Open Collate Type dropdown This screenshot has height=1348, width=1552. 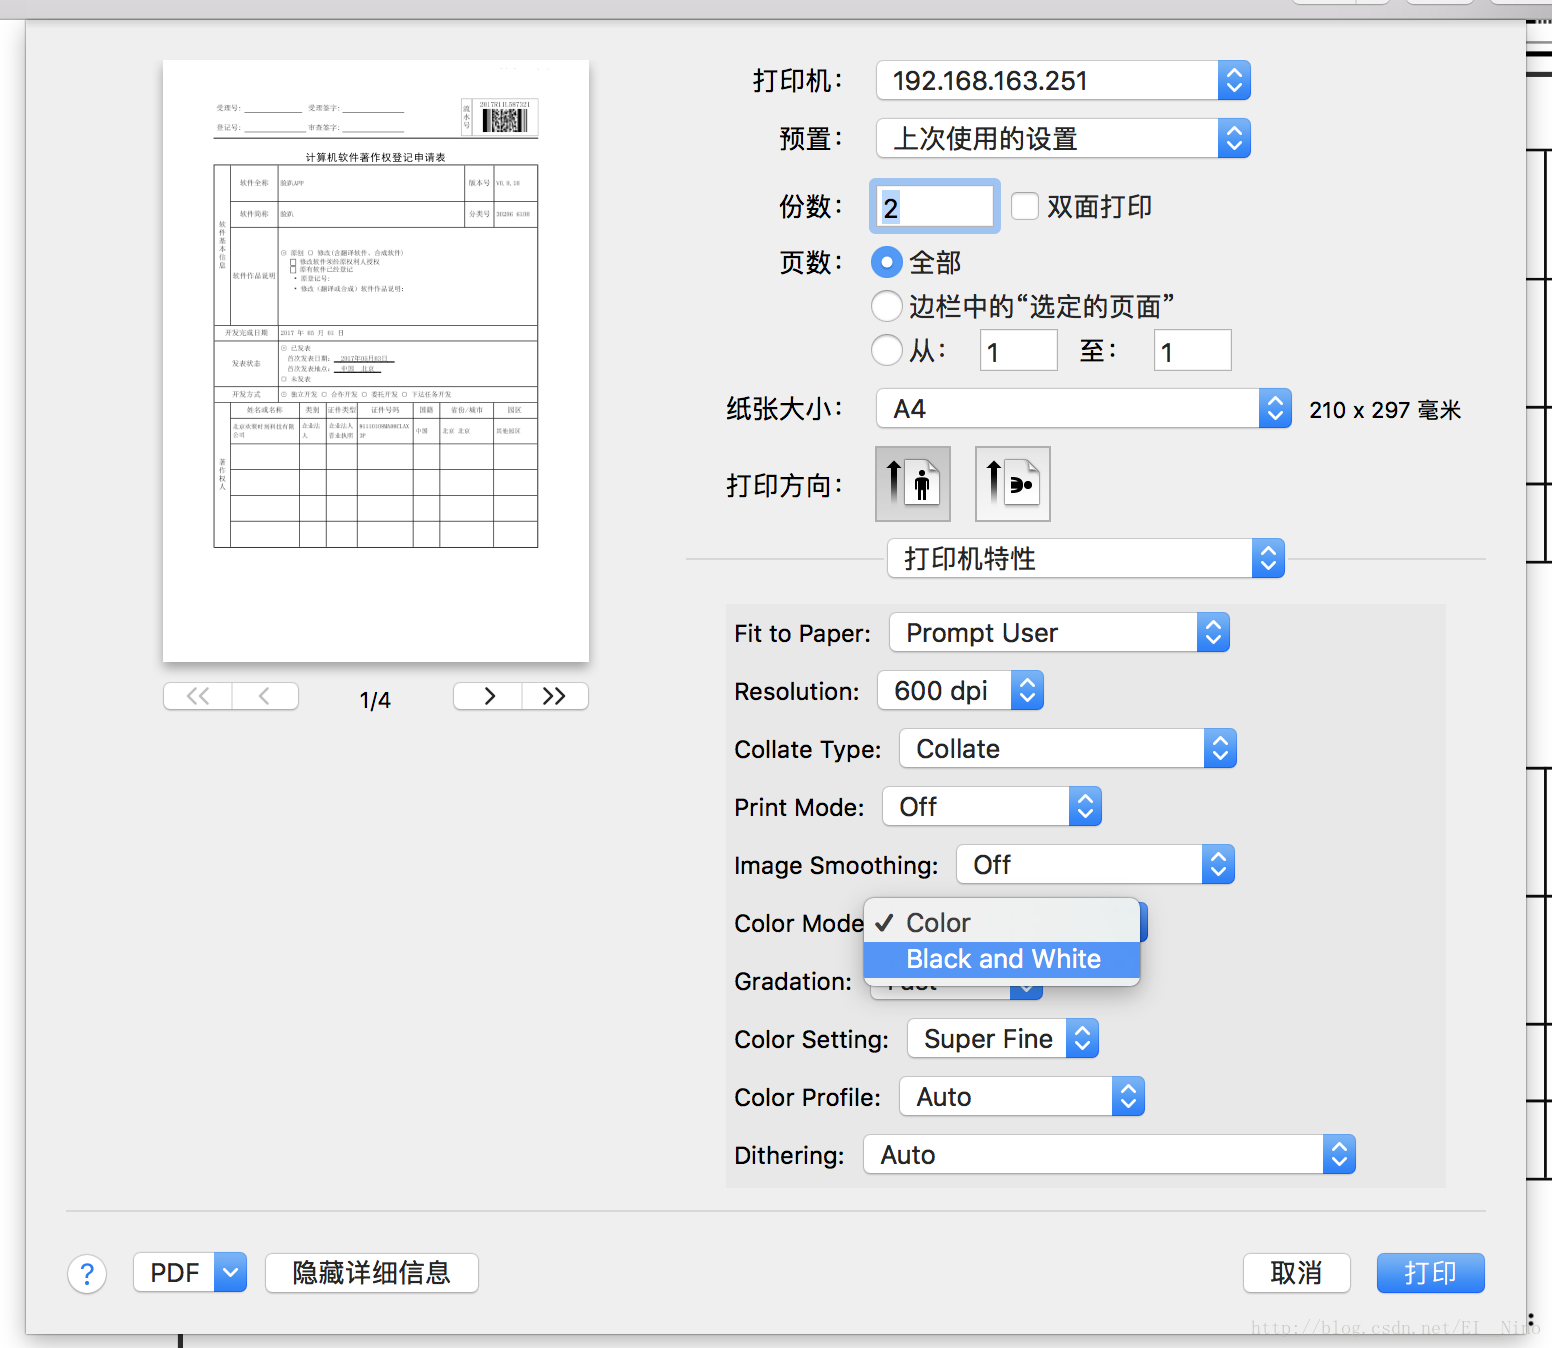1068,748
